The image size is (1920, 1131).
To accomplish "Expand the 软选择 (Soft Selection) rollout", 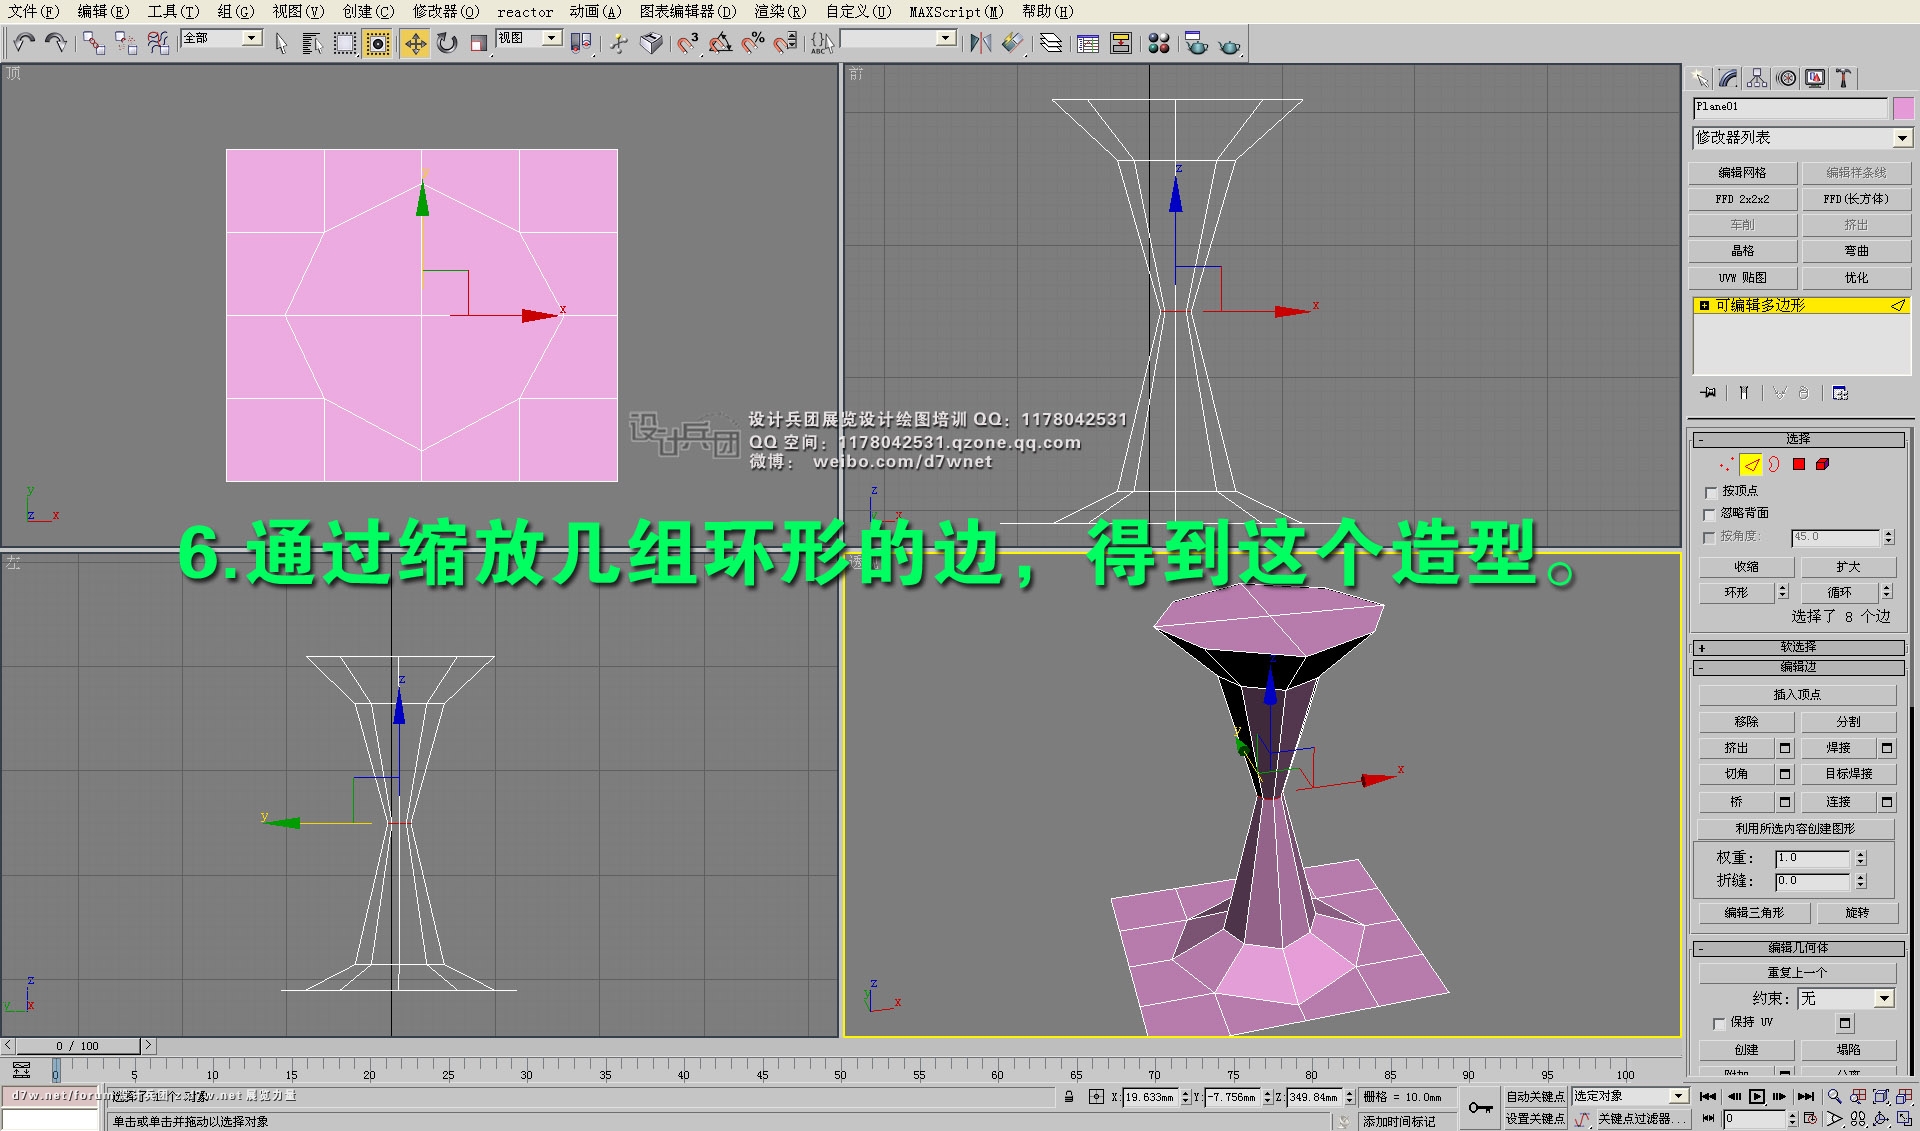I will point(1797,647).
